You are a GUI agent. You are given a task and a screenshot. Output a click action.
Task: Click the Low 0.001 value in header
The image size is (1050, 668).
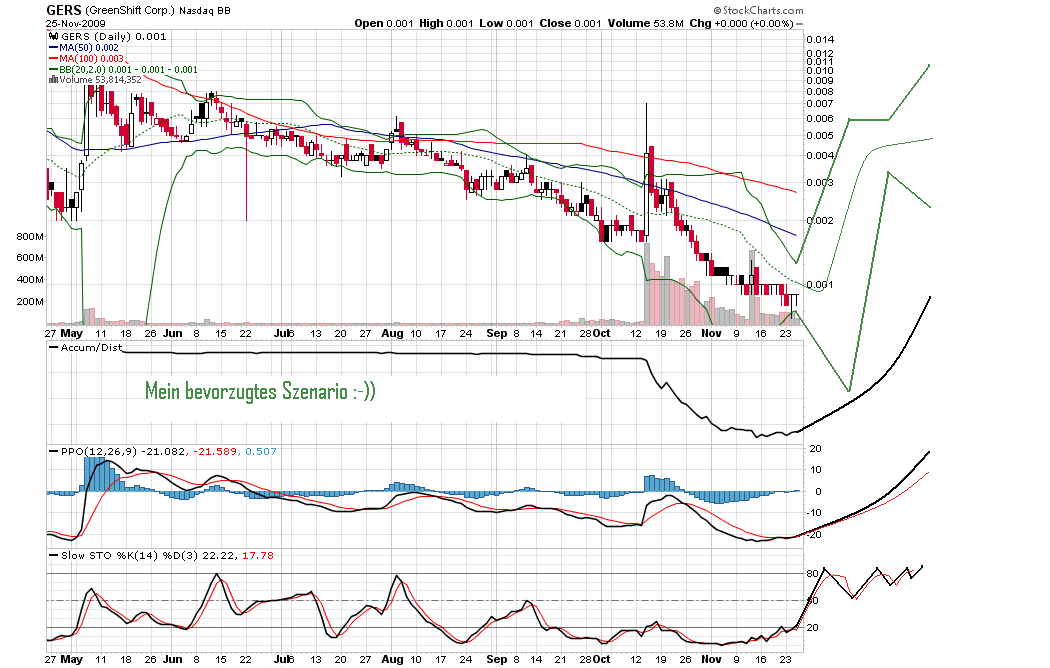click(506, 23)
